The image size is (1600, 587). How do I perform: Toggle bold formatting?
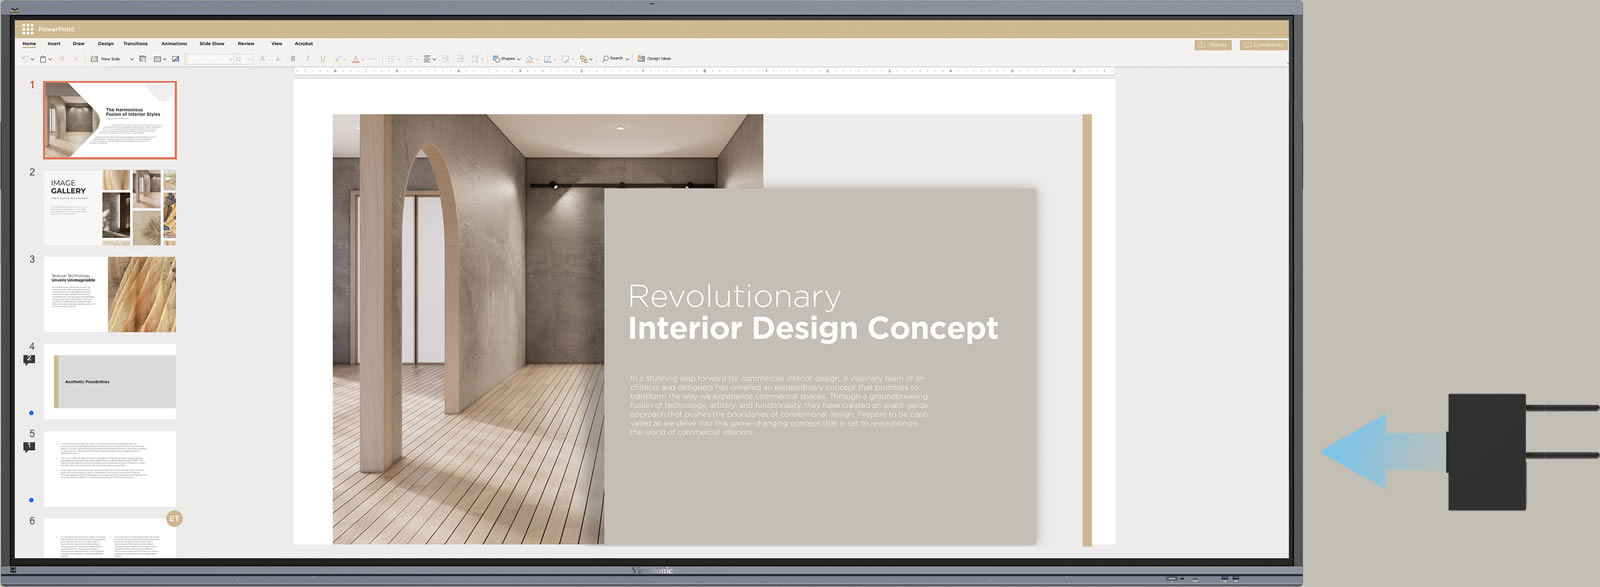click(x=293, y=59)
